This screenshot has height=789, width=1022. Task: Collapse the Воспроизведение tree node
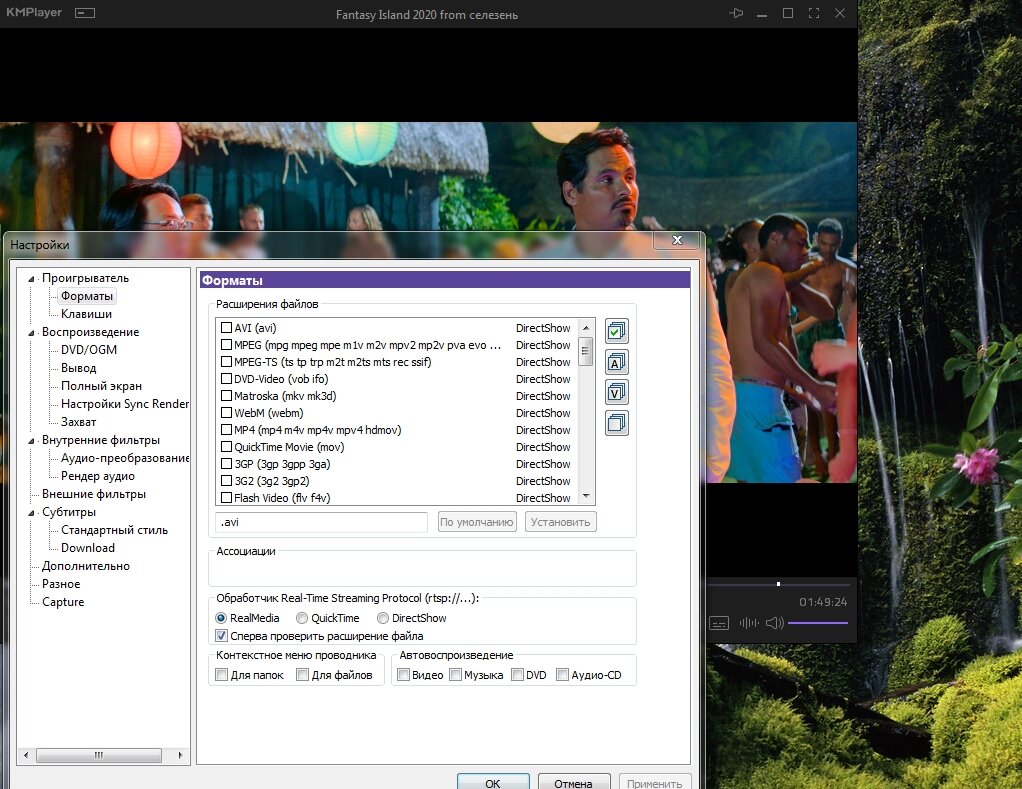(31, 333)
